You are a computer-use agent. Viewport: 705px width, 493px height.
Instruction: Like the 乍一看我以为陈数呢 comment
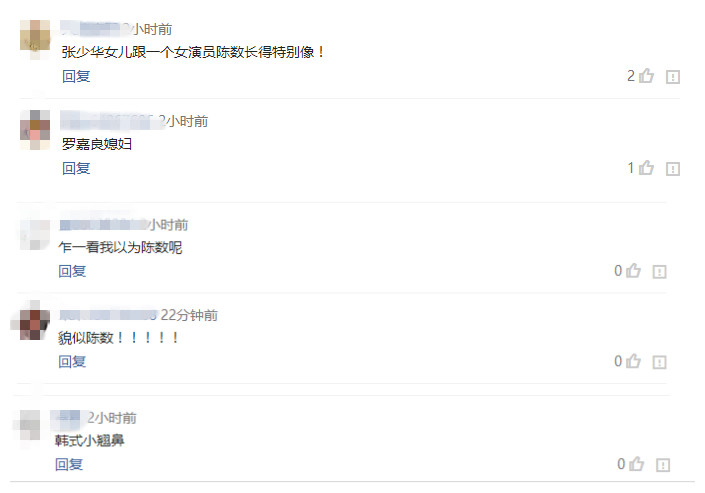pyautogui.click(x=633, y=270)
